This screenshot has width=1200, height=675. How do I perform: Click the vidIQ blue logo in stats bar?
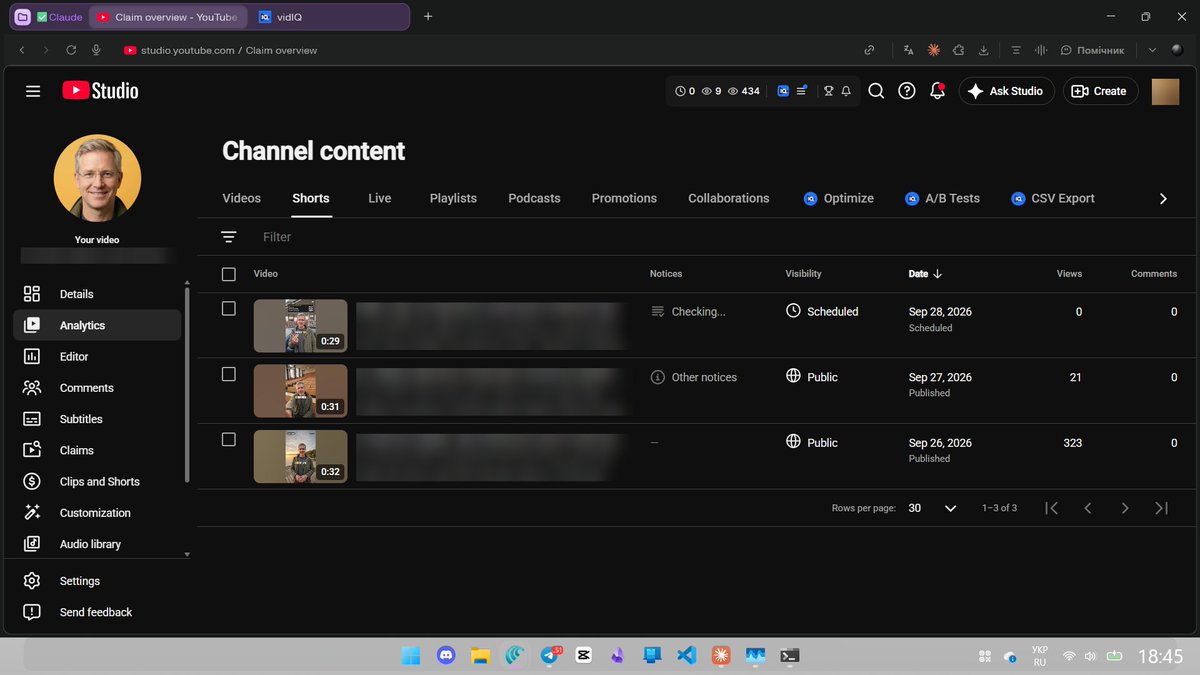point(783,91)
